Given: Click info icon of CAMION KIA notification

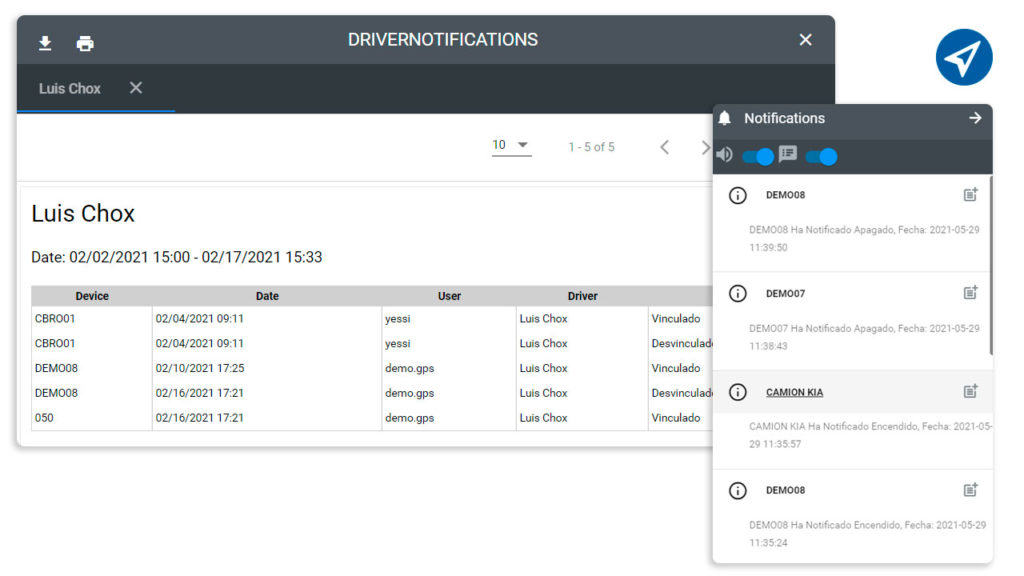Looking at the screenshot, I should (737, 392).
